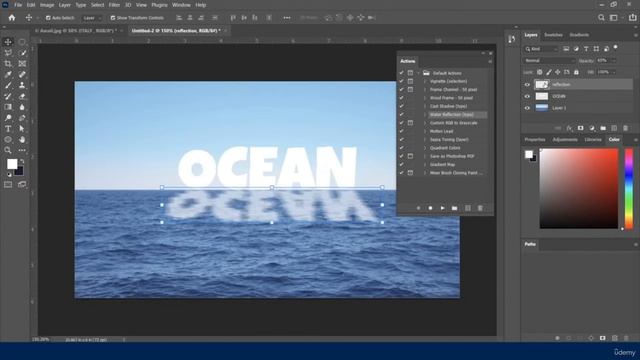Select the Cast Shadow (type) action
This screenshot has width=640, height=360.
448,106
